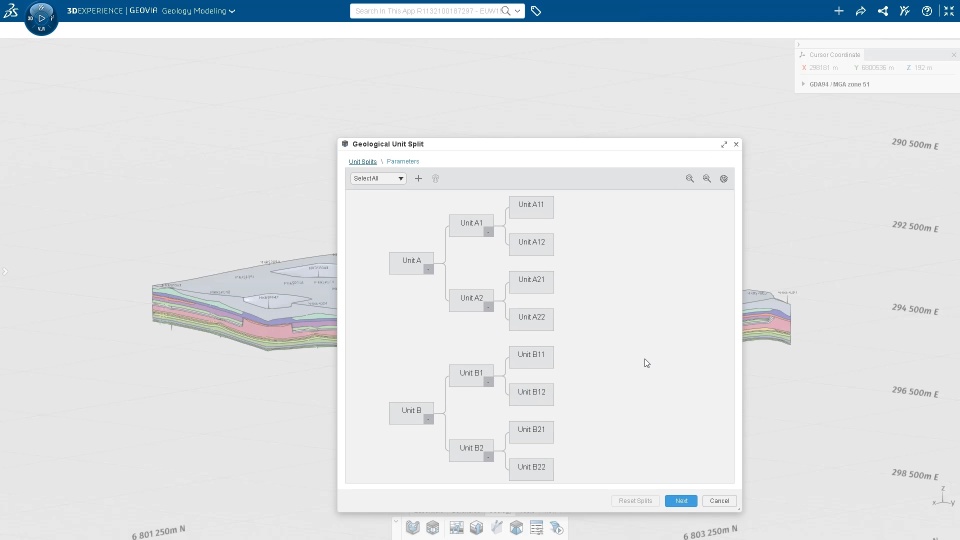Screen dimensions: 960x540
Task: Select the Unit B21 node
Action: 531,432
